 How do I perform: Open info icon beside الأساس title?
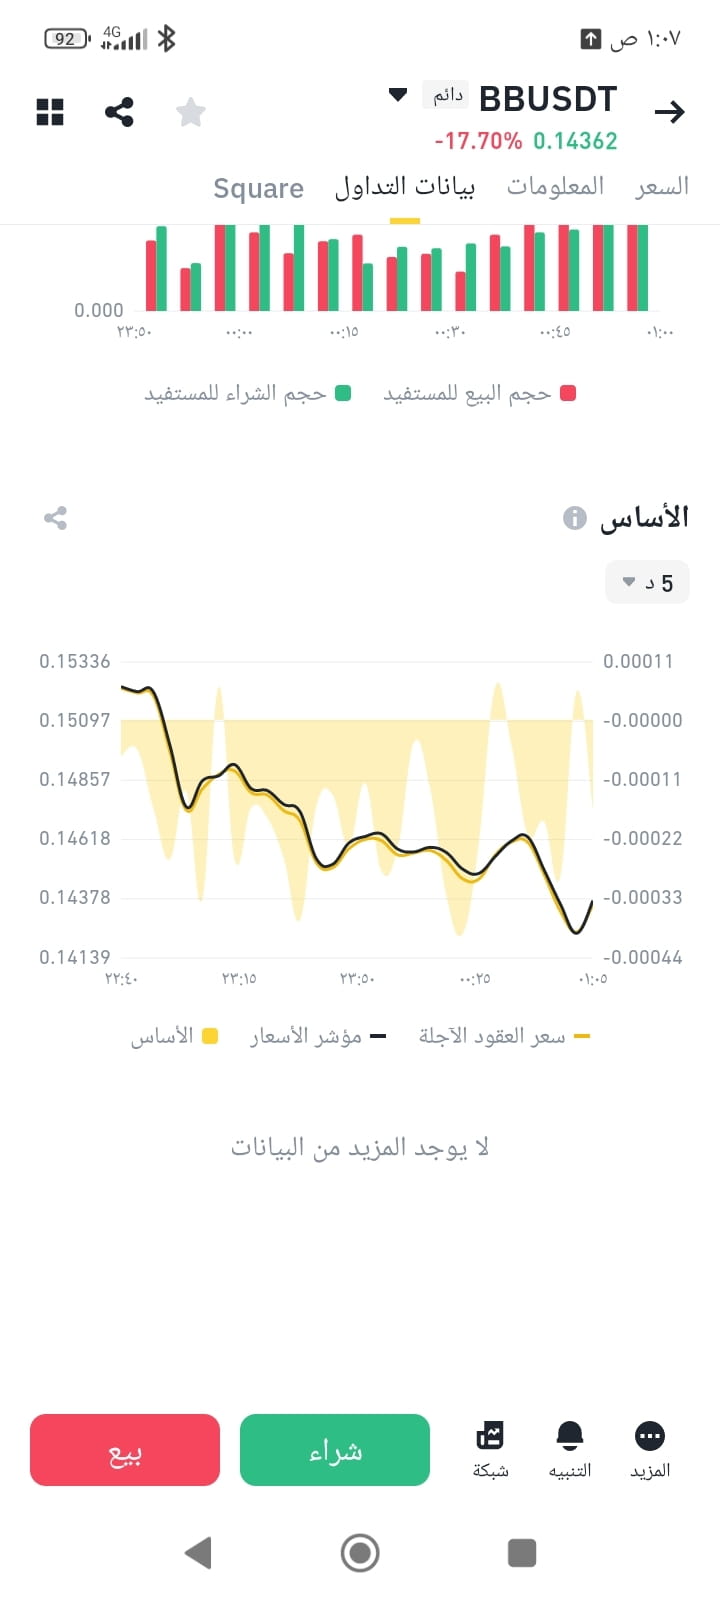point(574,517)
